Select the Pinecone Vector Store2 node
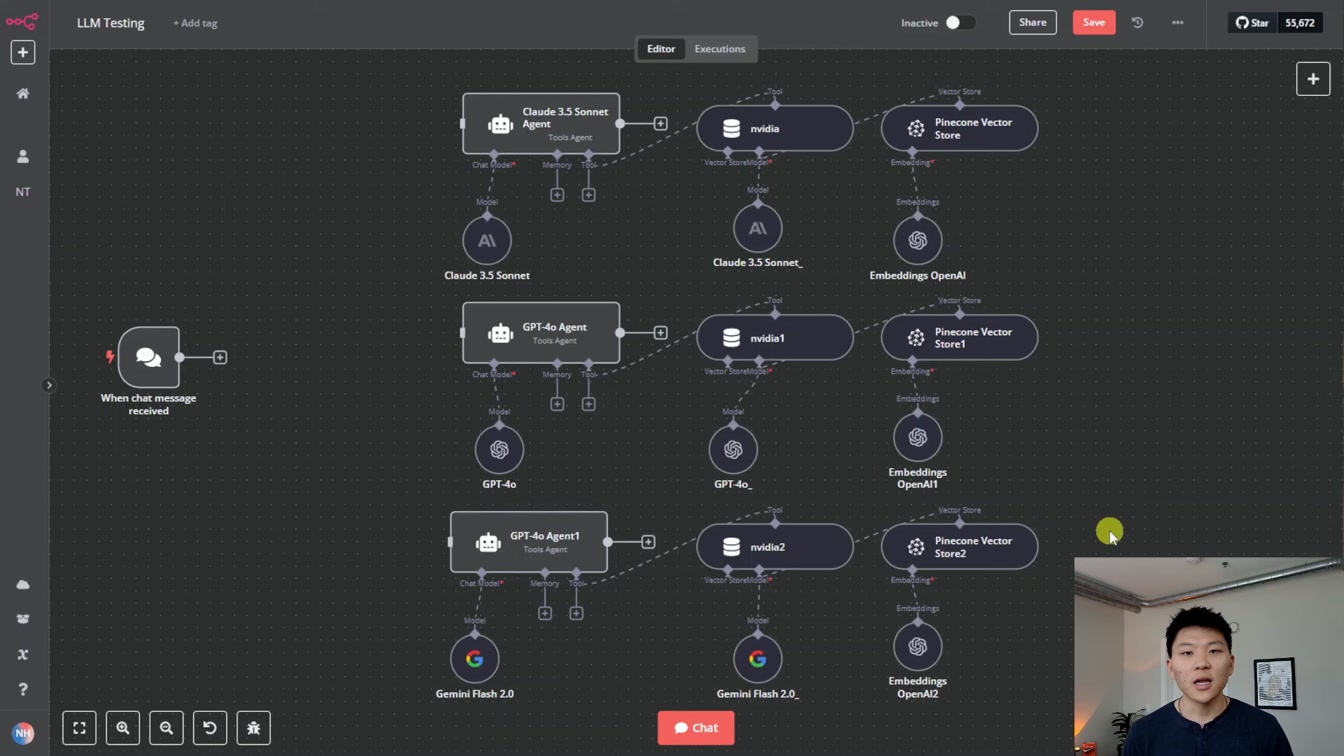Screen dimensions: 1344x756 pos(959,547)
